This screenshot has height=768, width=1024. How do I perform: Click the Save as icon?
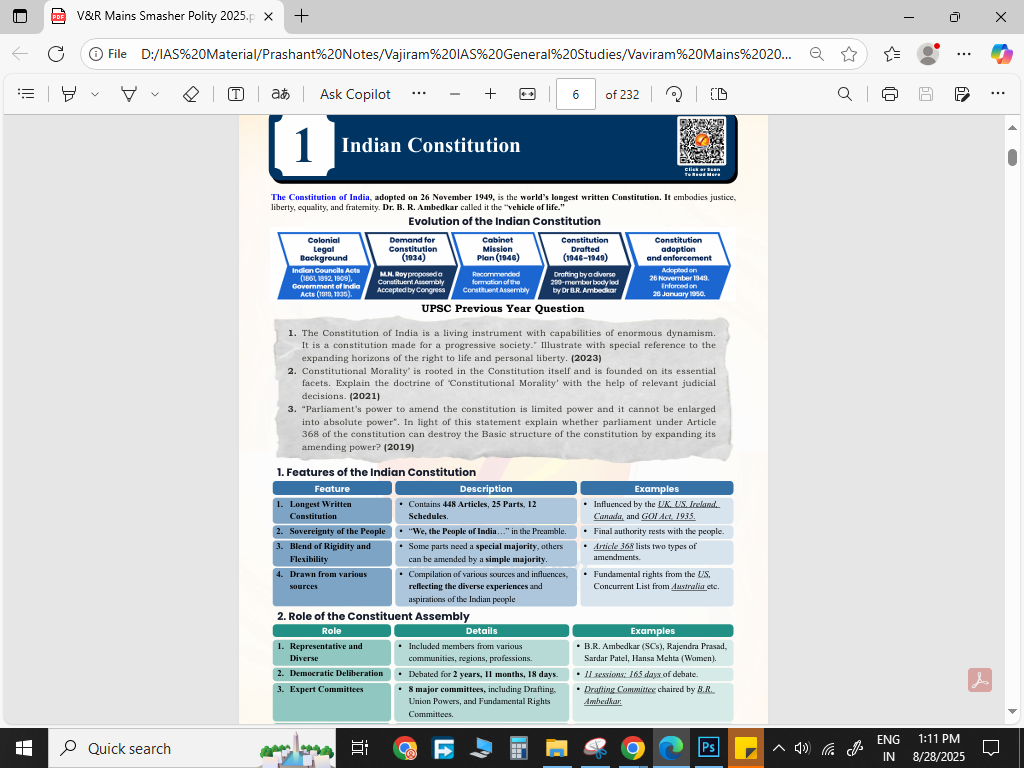[962, 94]
